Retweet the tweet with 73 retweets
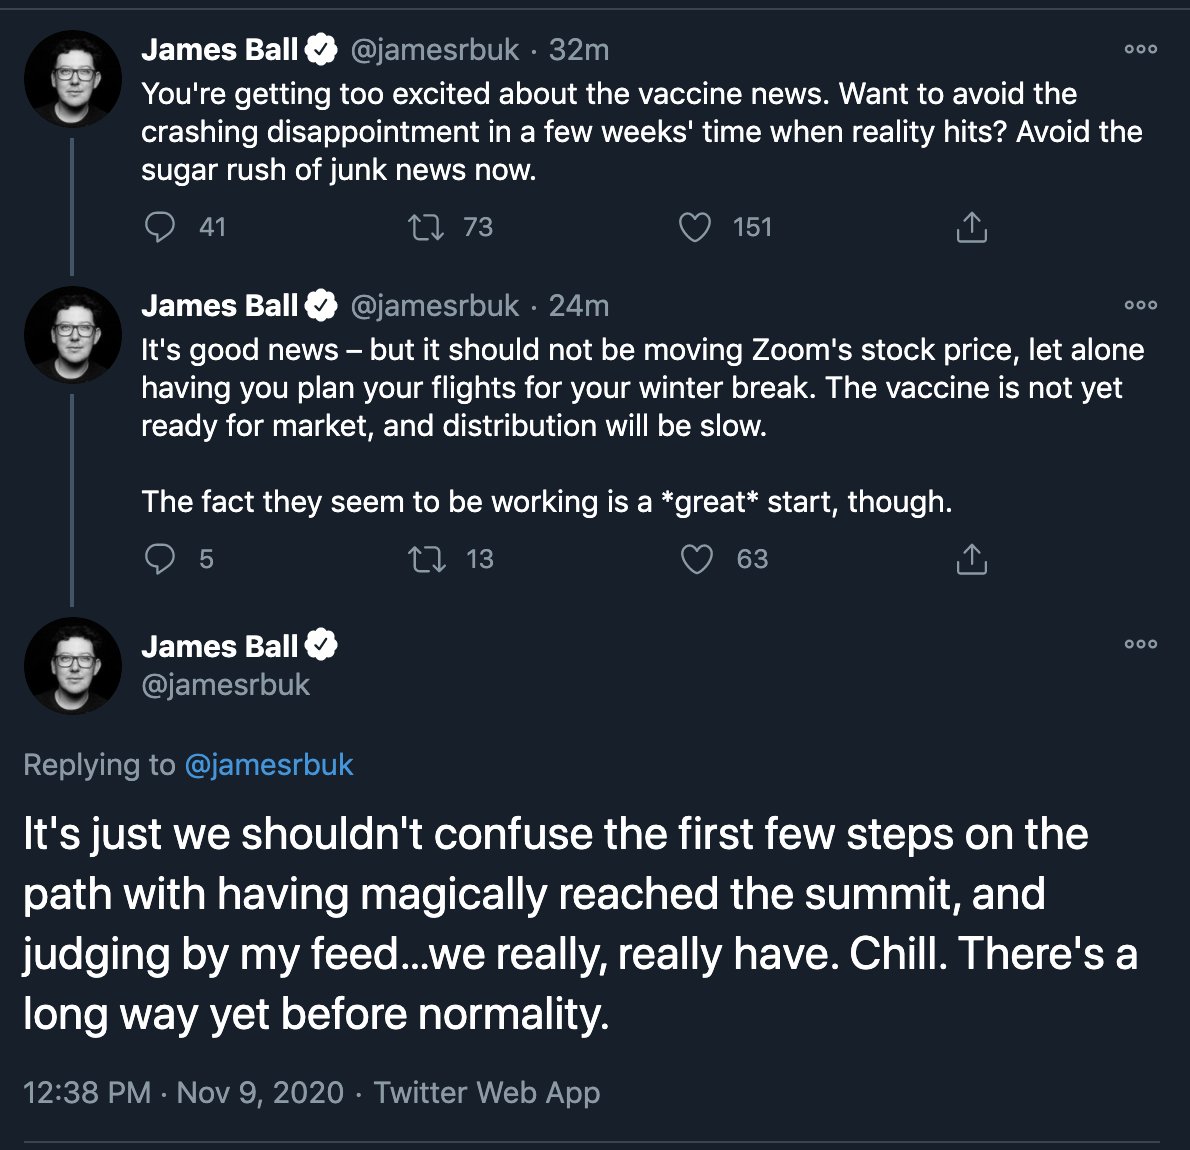This screenshot has width=1190, height=1150. 427,228
